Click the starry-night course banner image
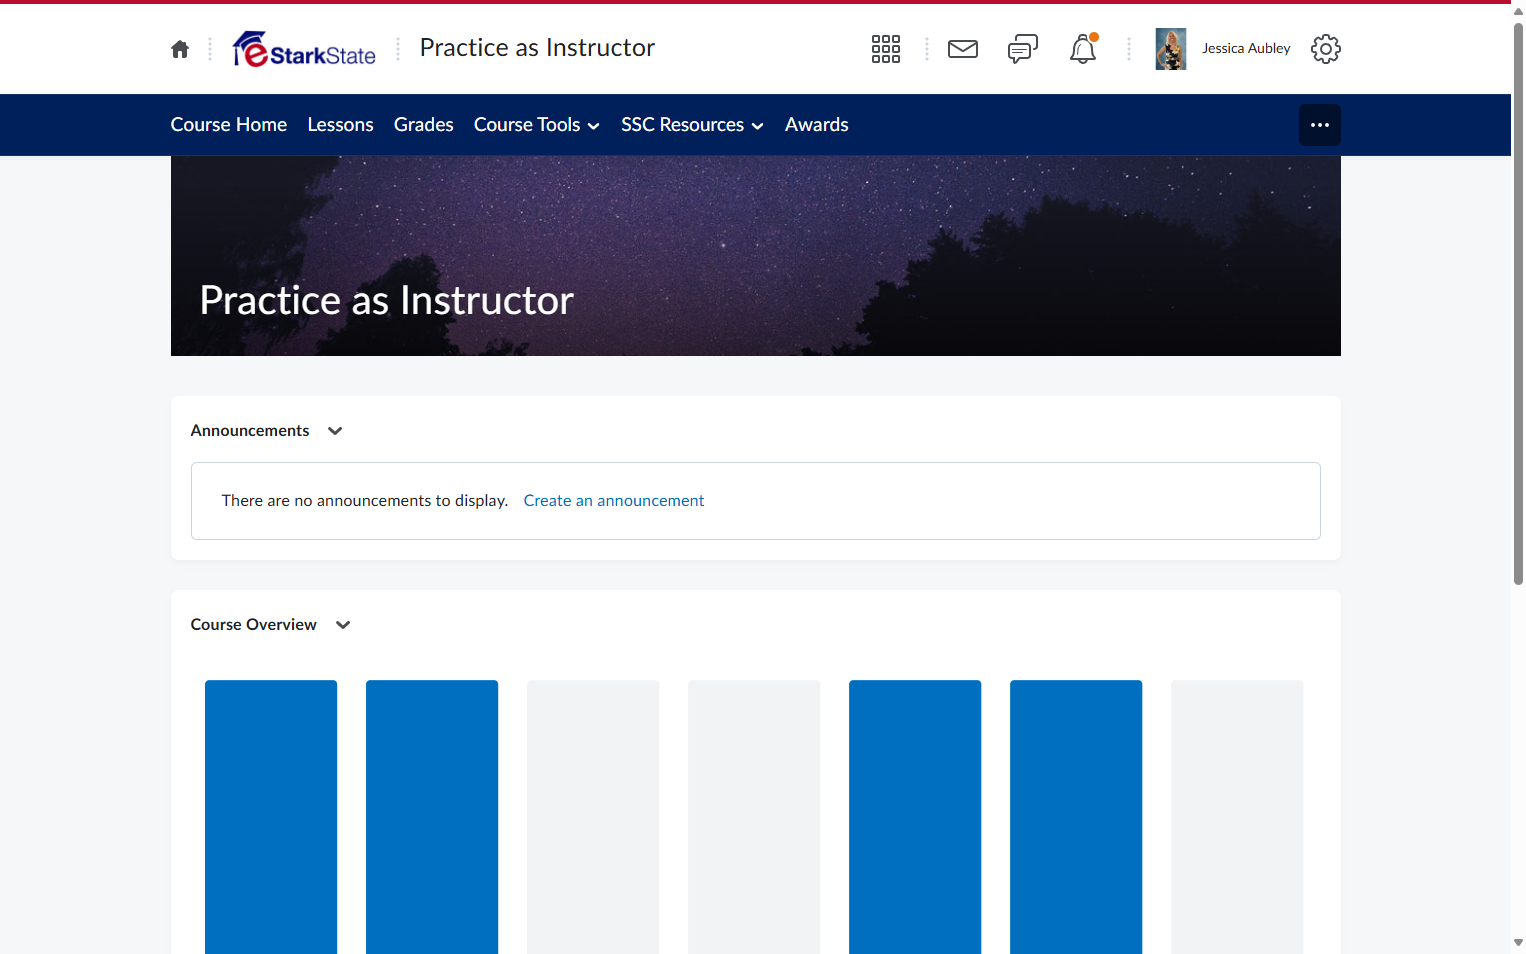 pyautogui.click(x=756, y=256)
